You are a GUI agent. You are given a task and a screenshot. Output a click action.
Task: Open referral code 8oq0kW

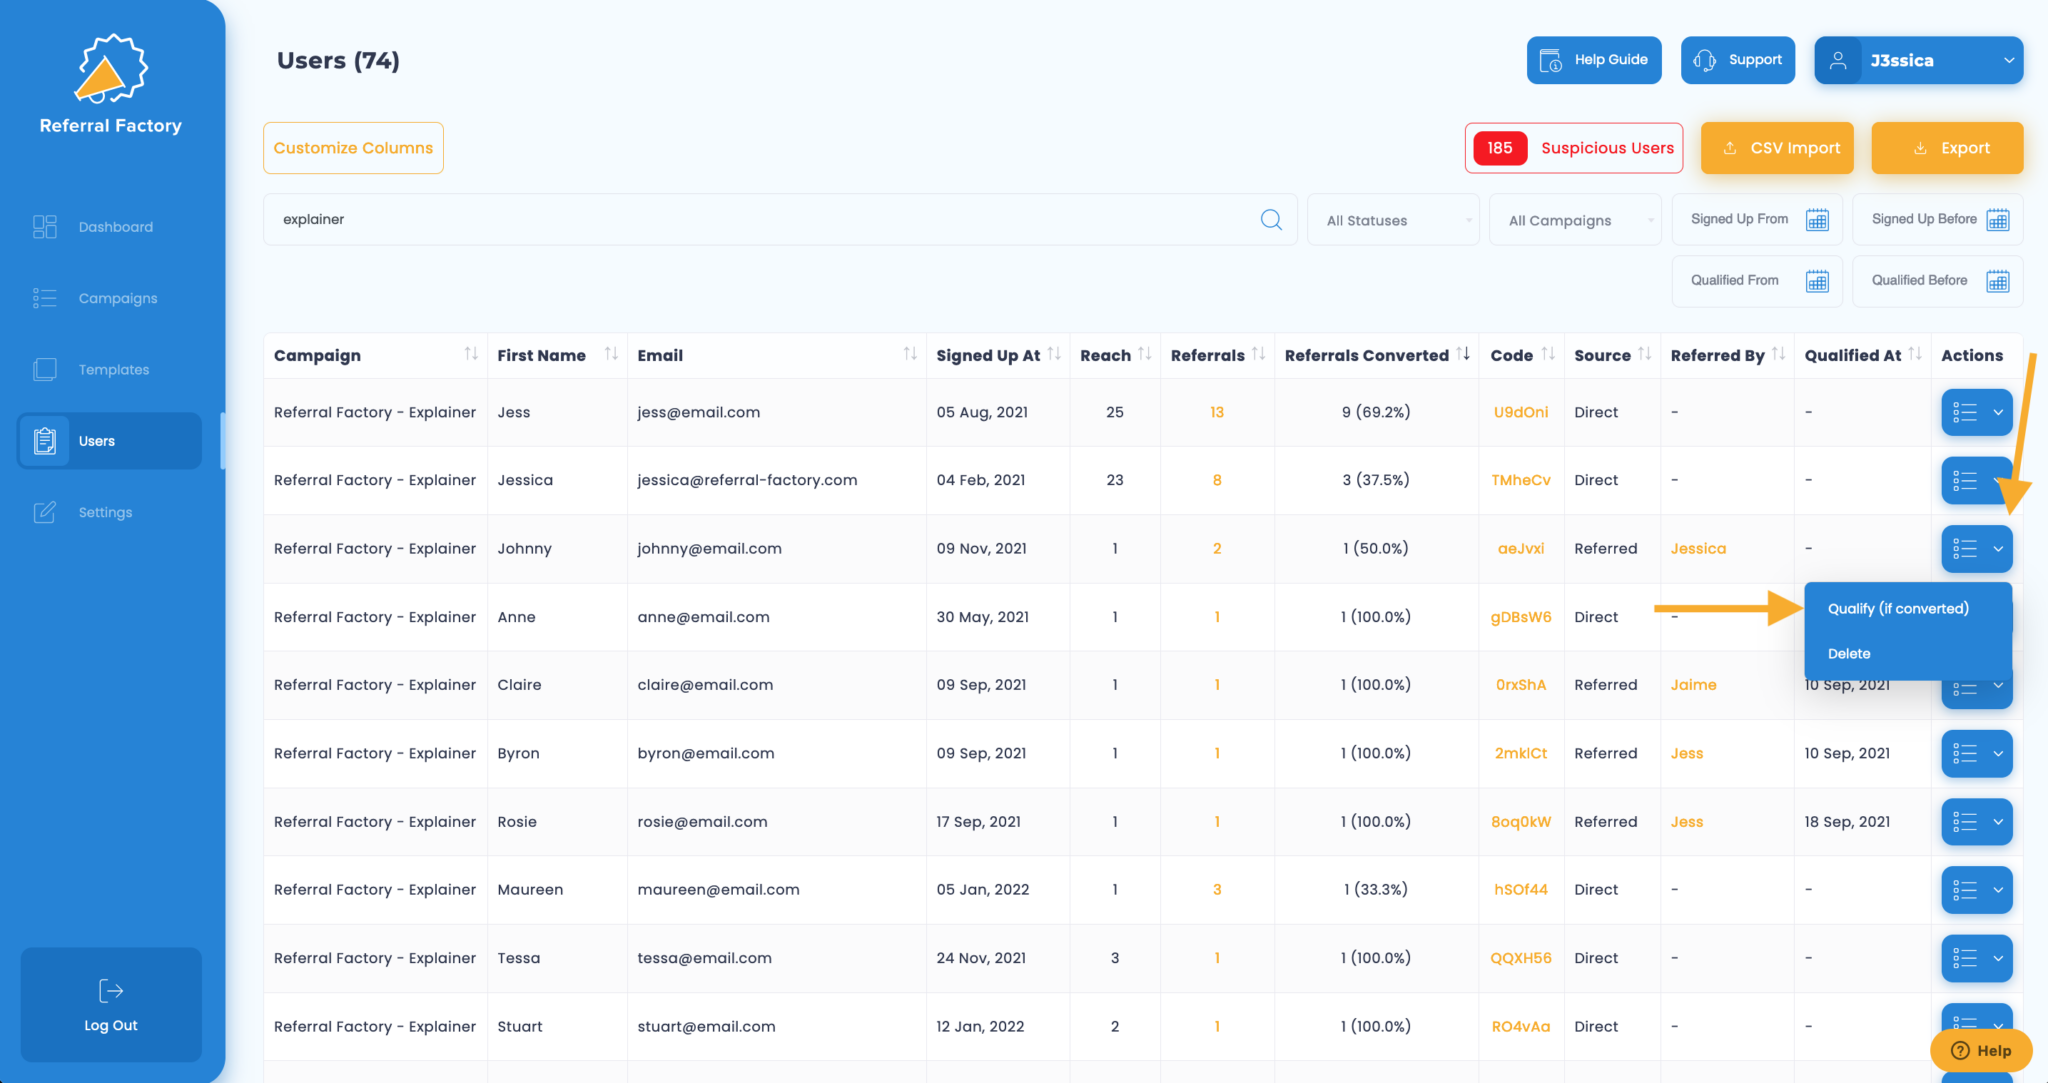[1521, 822]
